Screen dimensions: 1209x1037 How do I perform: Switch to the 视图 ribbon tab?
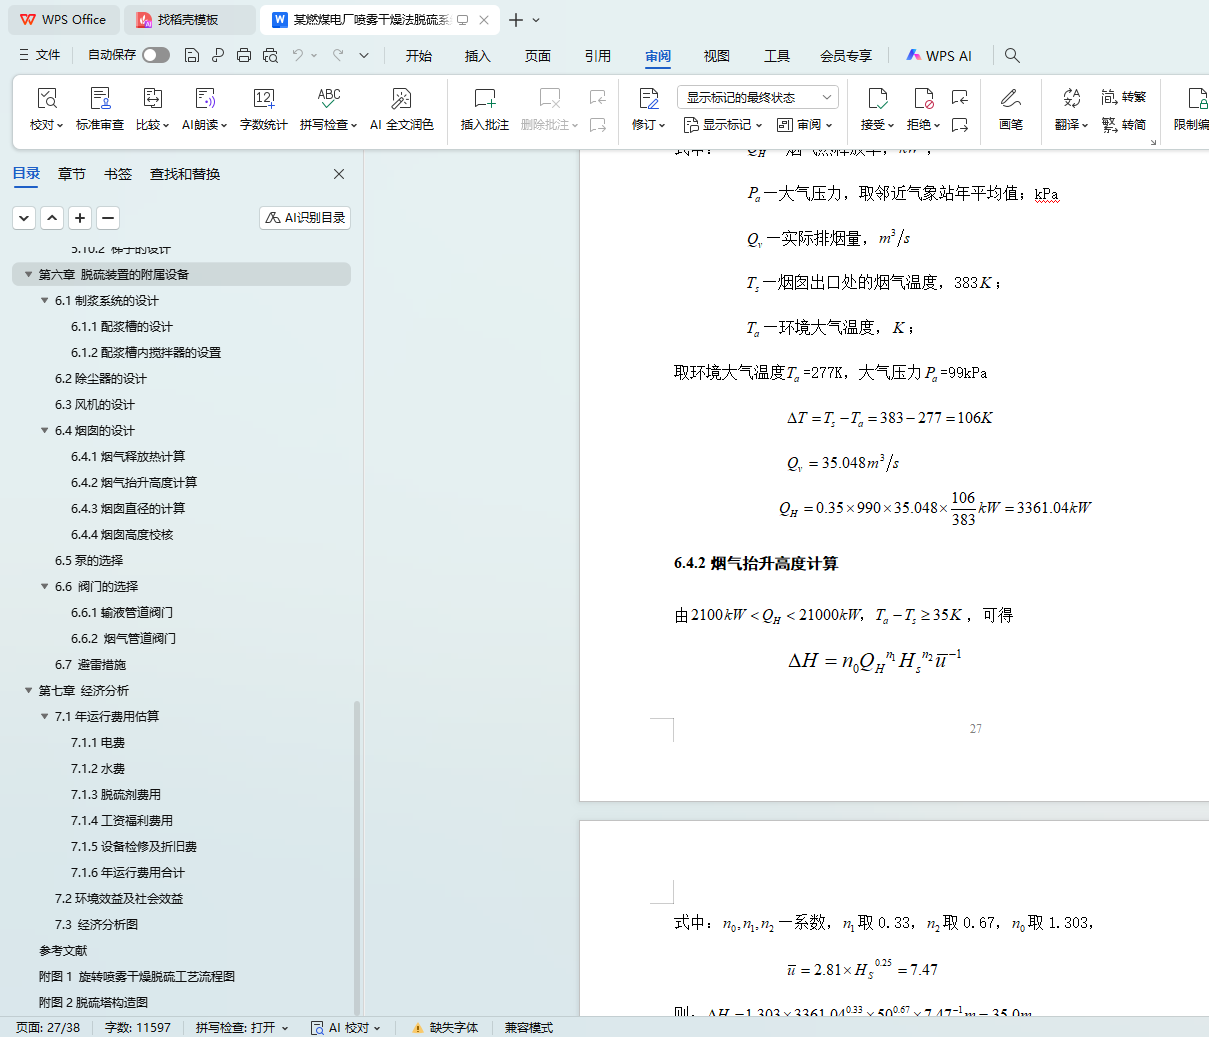716,56
